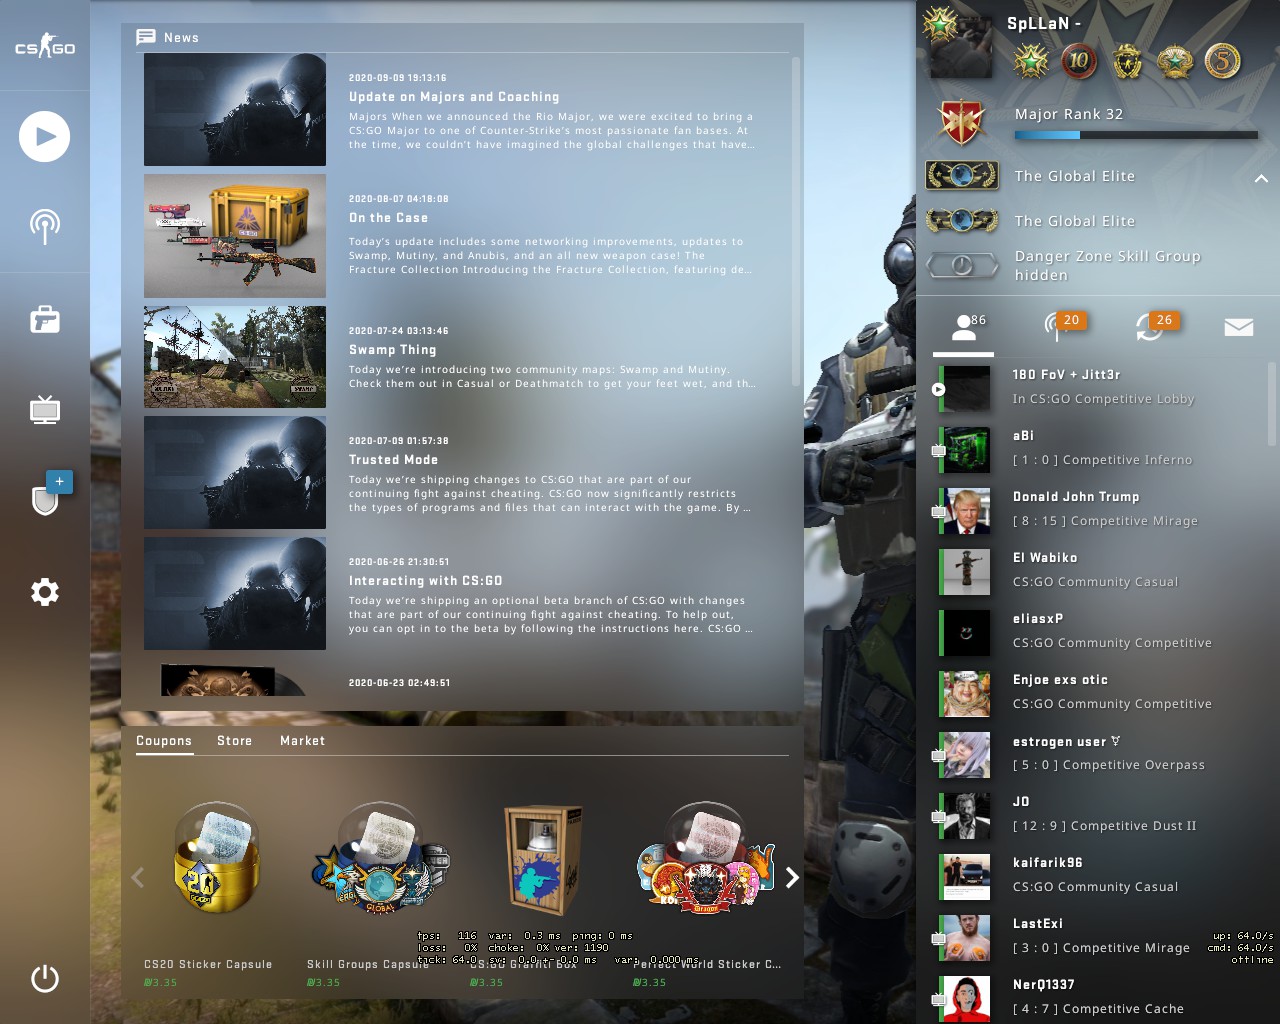
Task: Click the watch icon beside LastExi
Action: click(x=939, y=939)
